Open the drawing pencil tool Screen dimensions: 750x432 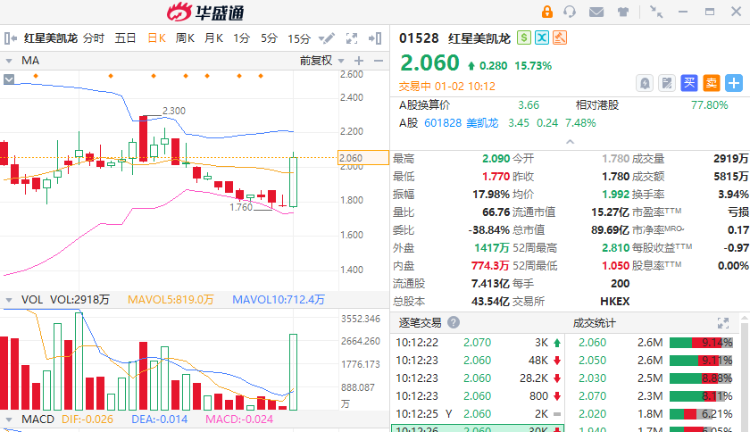point(326,38)
